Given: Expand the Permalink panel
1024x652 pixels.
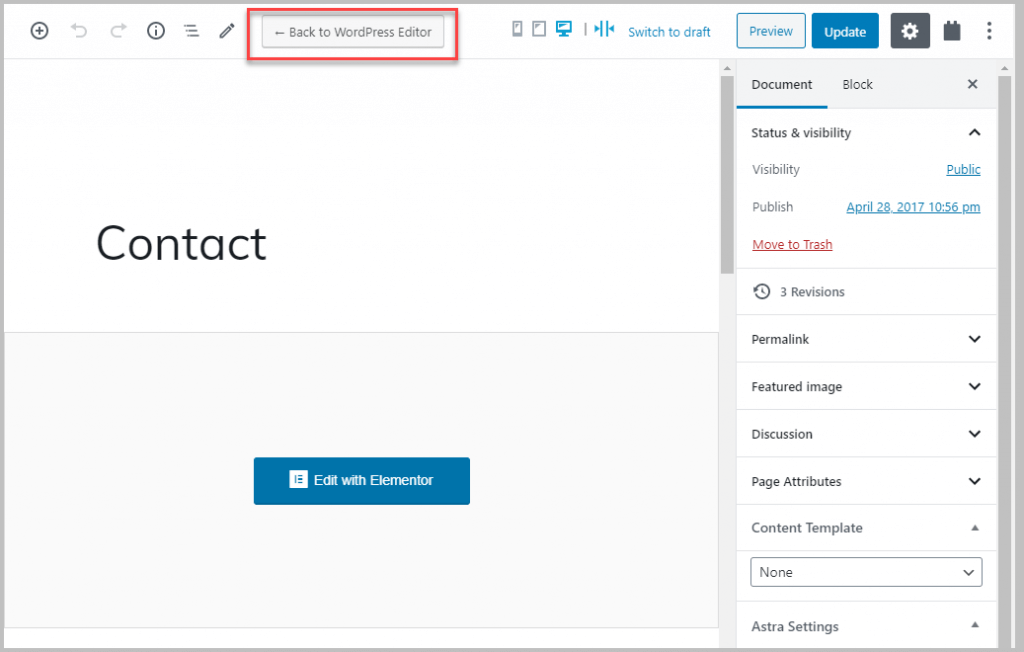Looking at the screenshot, I should tap(866, 339).
